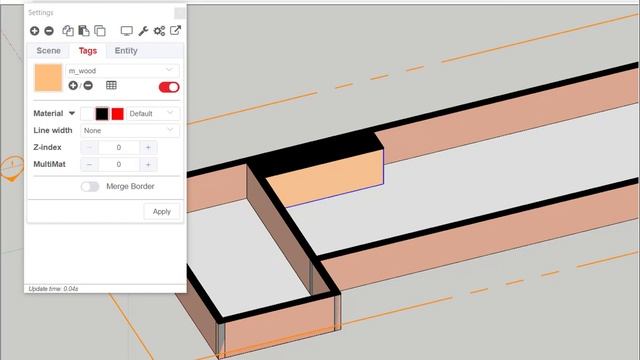The width and height of the screenshot is (640, 360).
Task: Switch to the Entity tab
Action: [x=126, y=51]
